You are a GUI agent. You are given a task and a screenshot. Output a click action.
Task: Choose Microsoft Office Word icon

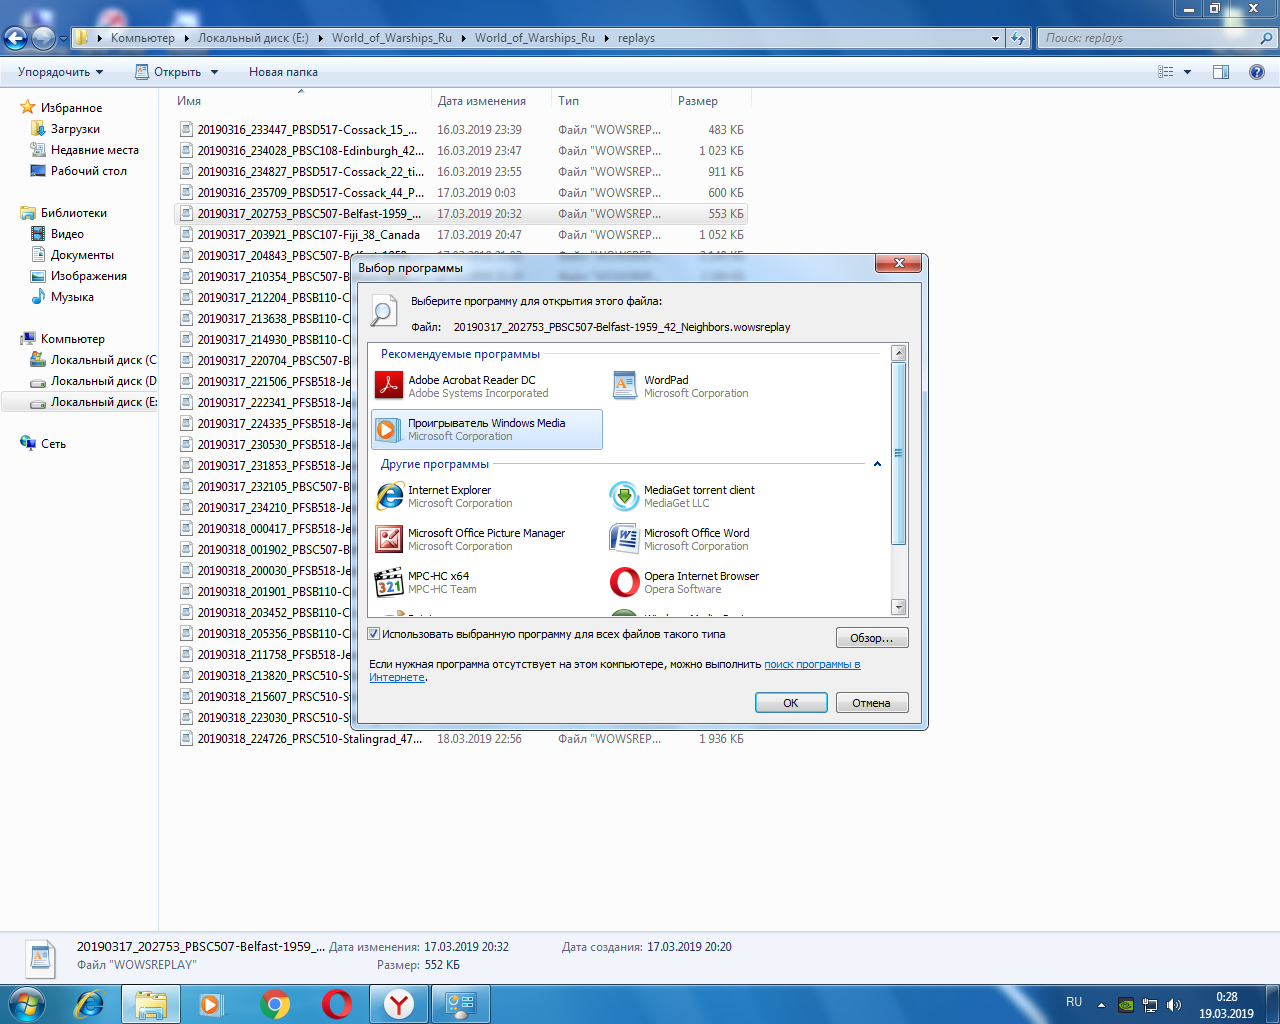point(625,539)
